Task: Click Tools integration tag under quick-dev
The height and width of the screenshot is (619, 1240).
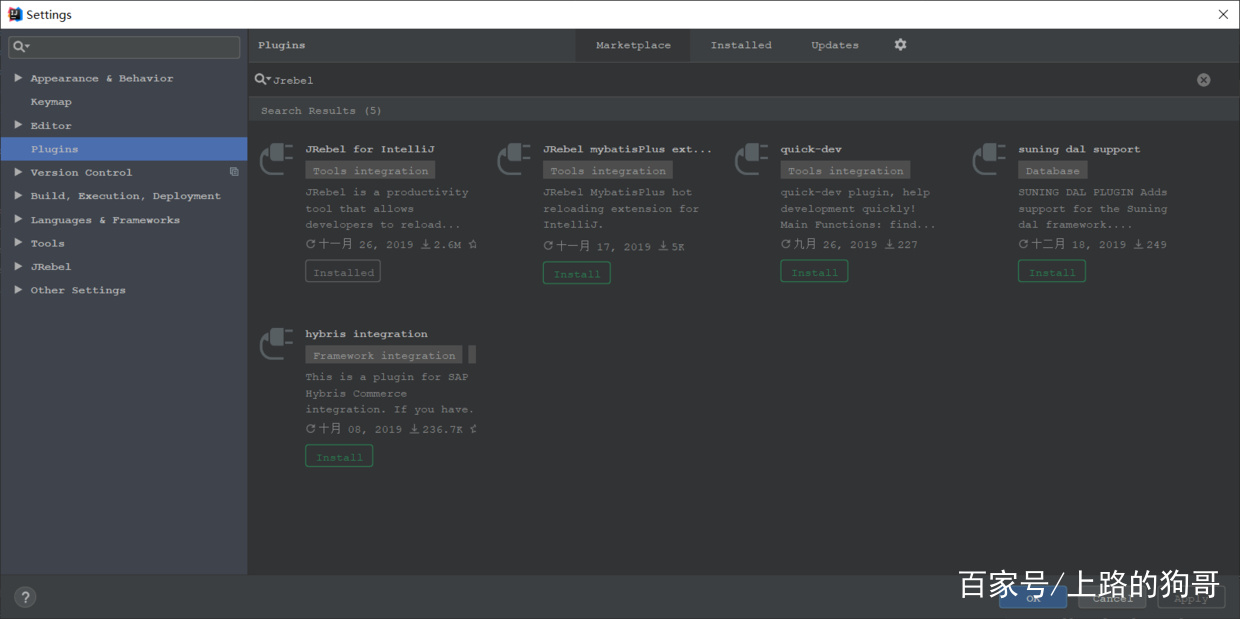Action: [x=845, y=171]
